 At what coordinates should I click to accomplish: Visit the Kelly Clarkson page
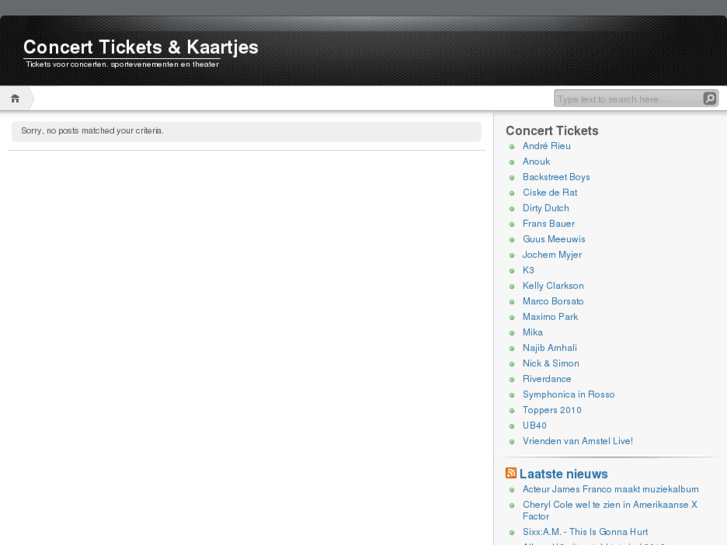click(x=553, y=286)
